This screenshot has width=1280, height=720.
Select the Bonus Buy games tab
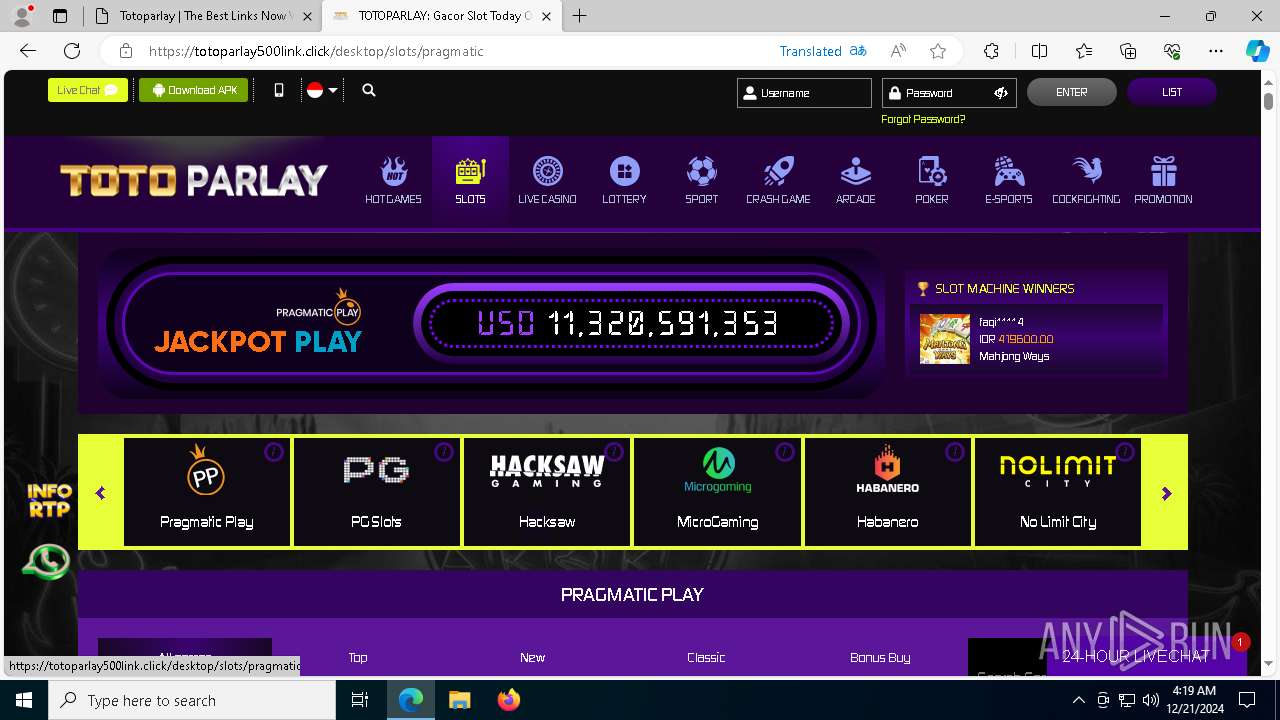tap(880, 657)
